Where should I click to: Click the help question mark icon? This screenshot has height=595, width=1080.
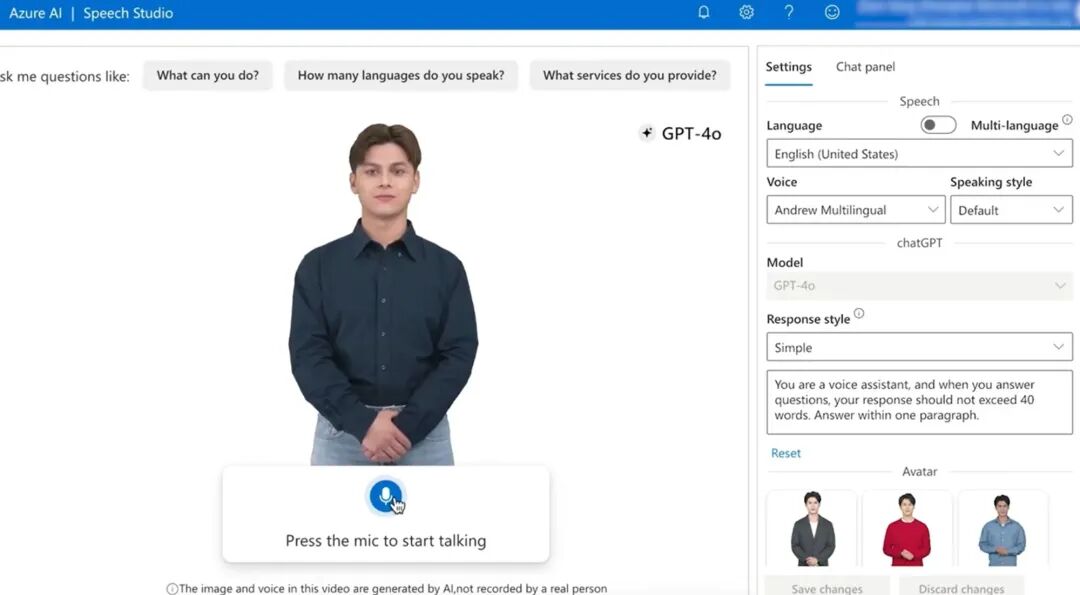[789, 12]
